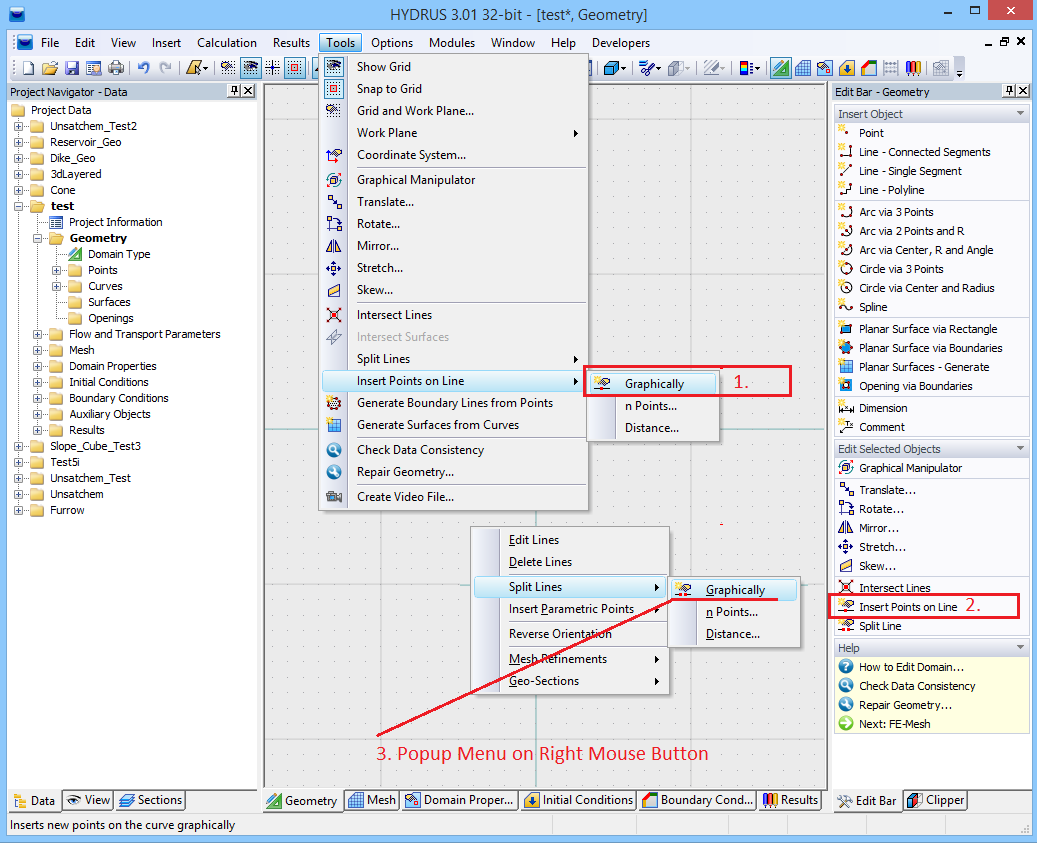This screenshot has height=843, width=1037.
Task: Click Line - Polyline in Insert Object
Action: 892,190
